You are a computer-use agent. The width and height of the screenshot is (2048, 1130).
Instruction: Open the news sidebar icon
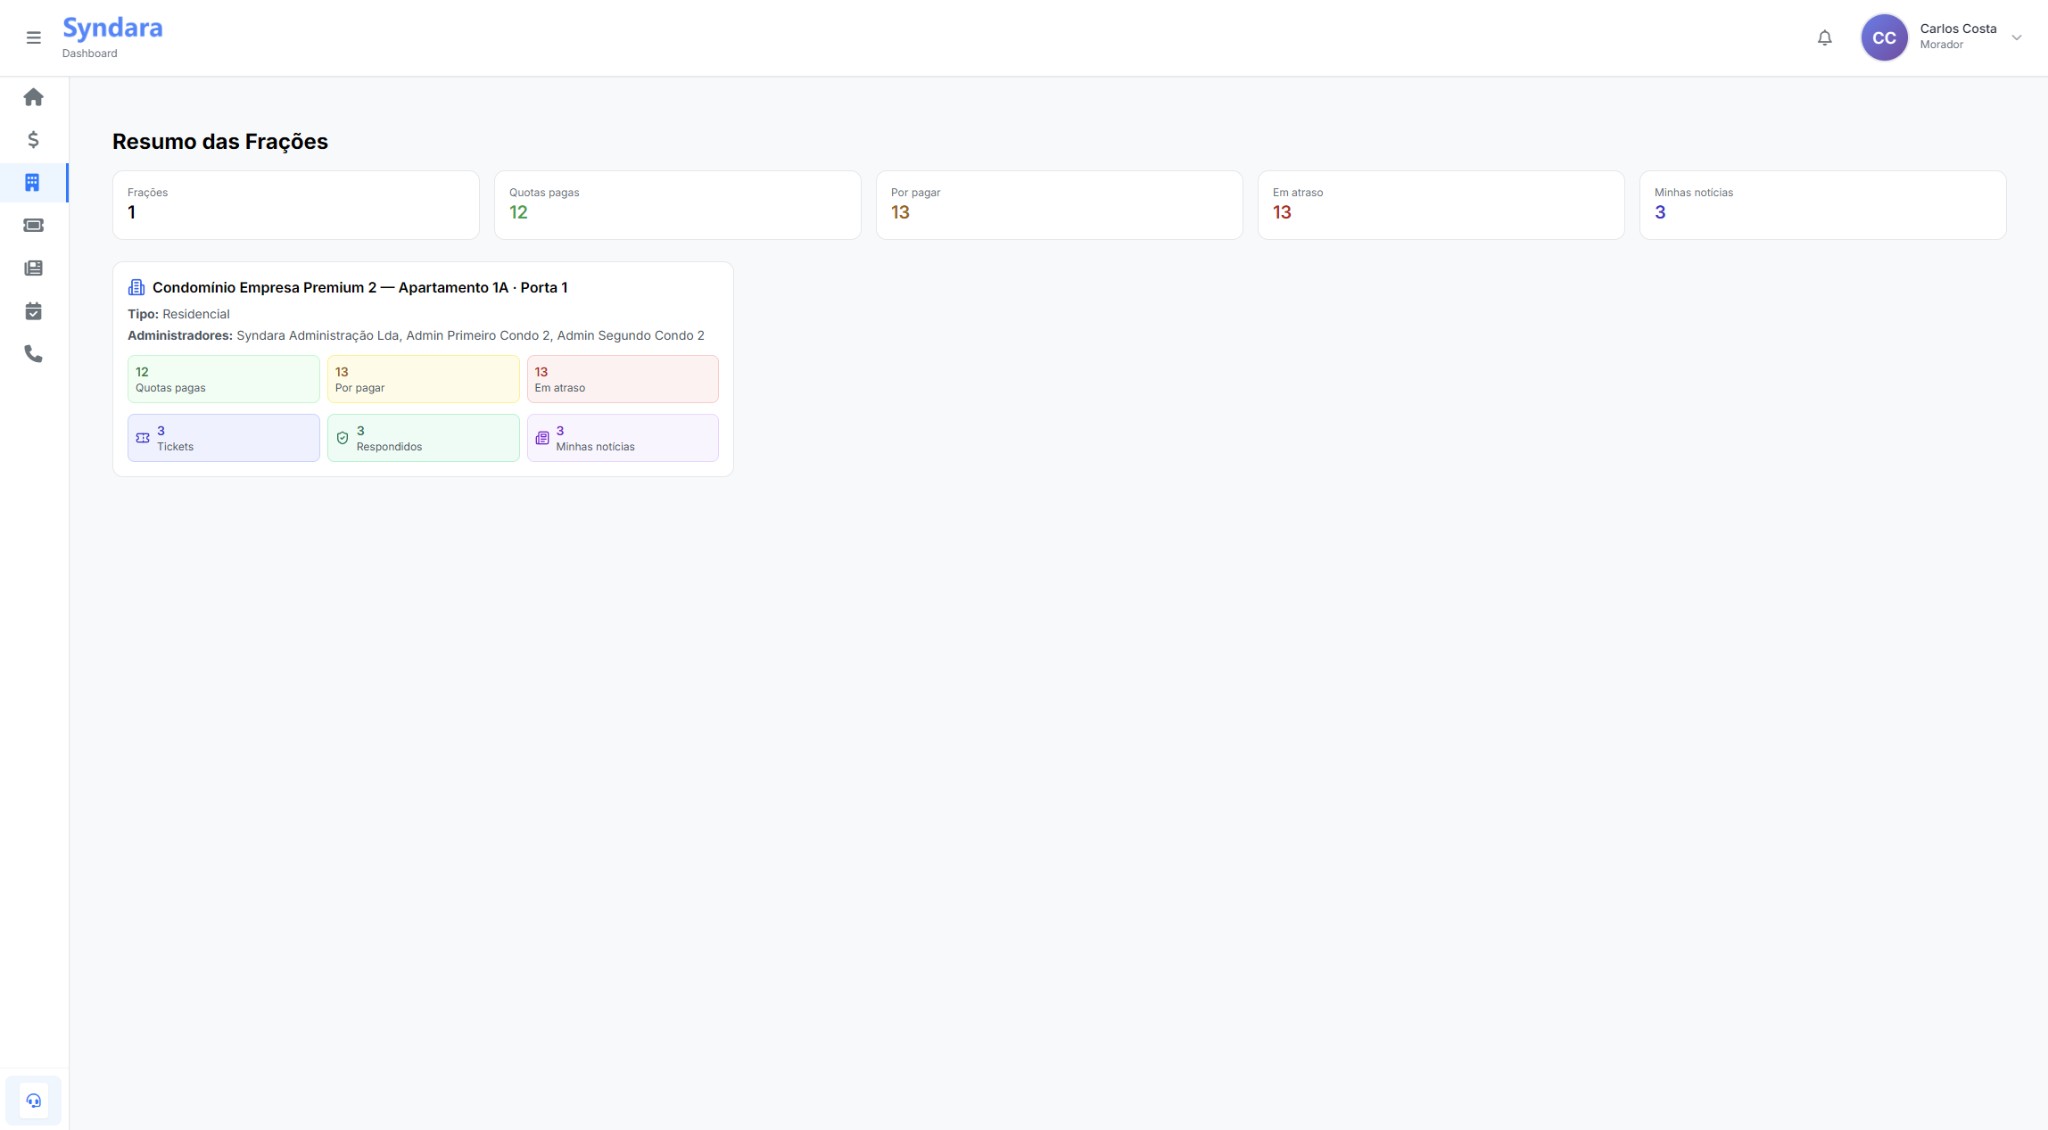(33, 268)
